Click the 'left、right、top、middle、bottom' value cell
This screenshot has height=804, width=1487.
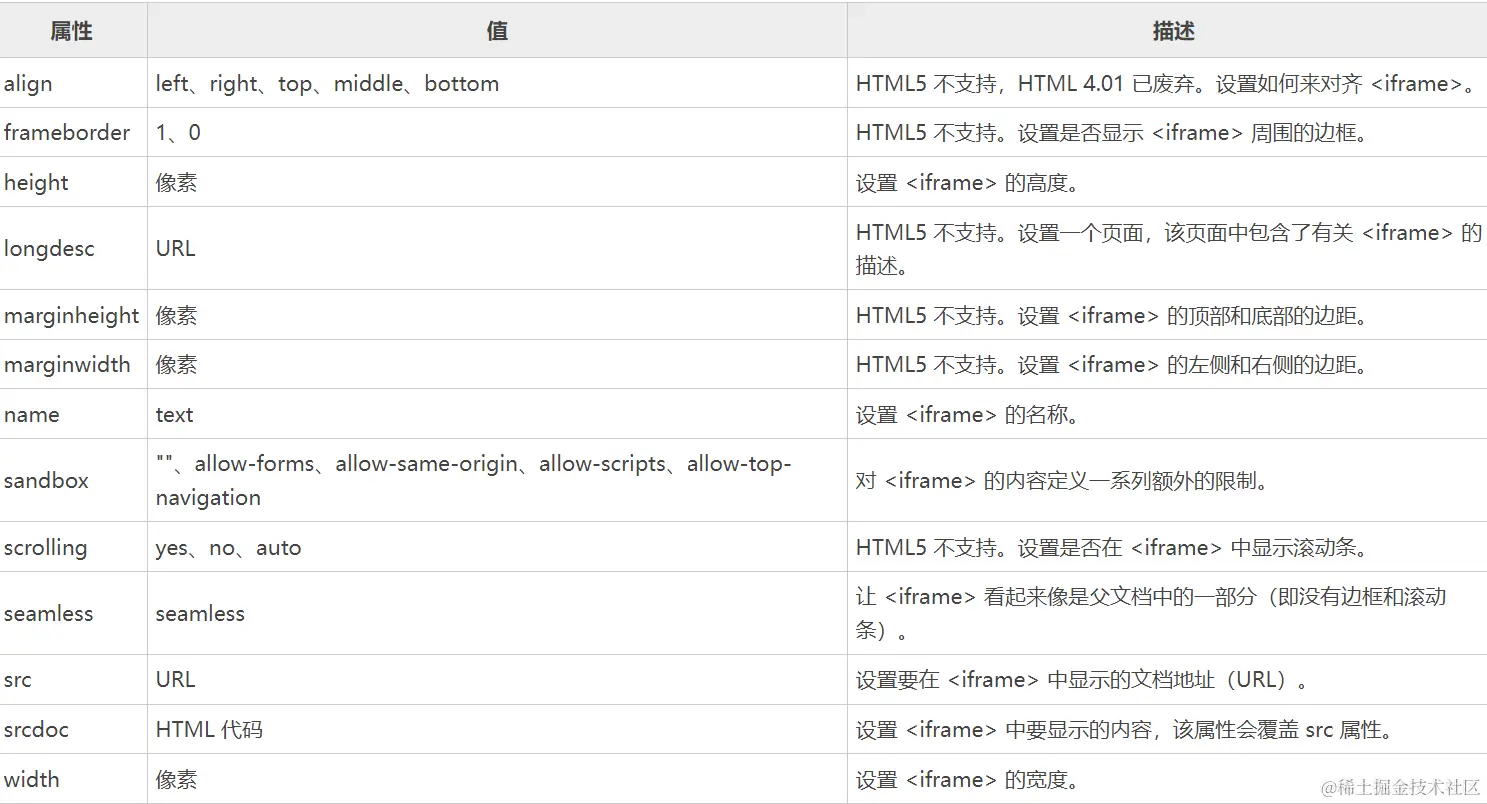[327, 84]
